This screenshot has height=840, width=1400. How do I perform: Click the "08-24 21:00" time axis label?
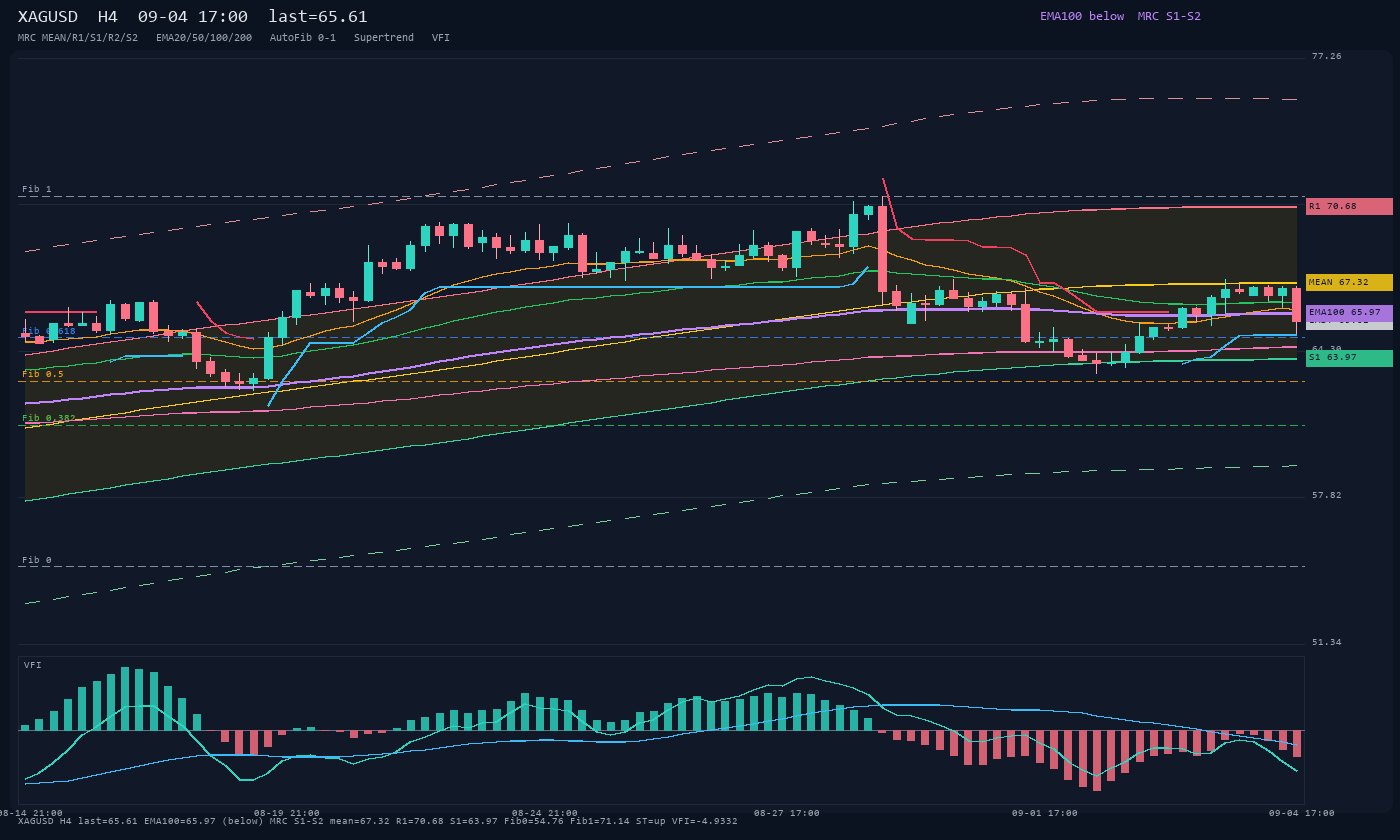[545, 813]
